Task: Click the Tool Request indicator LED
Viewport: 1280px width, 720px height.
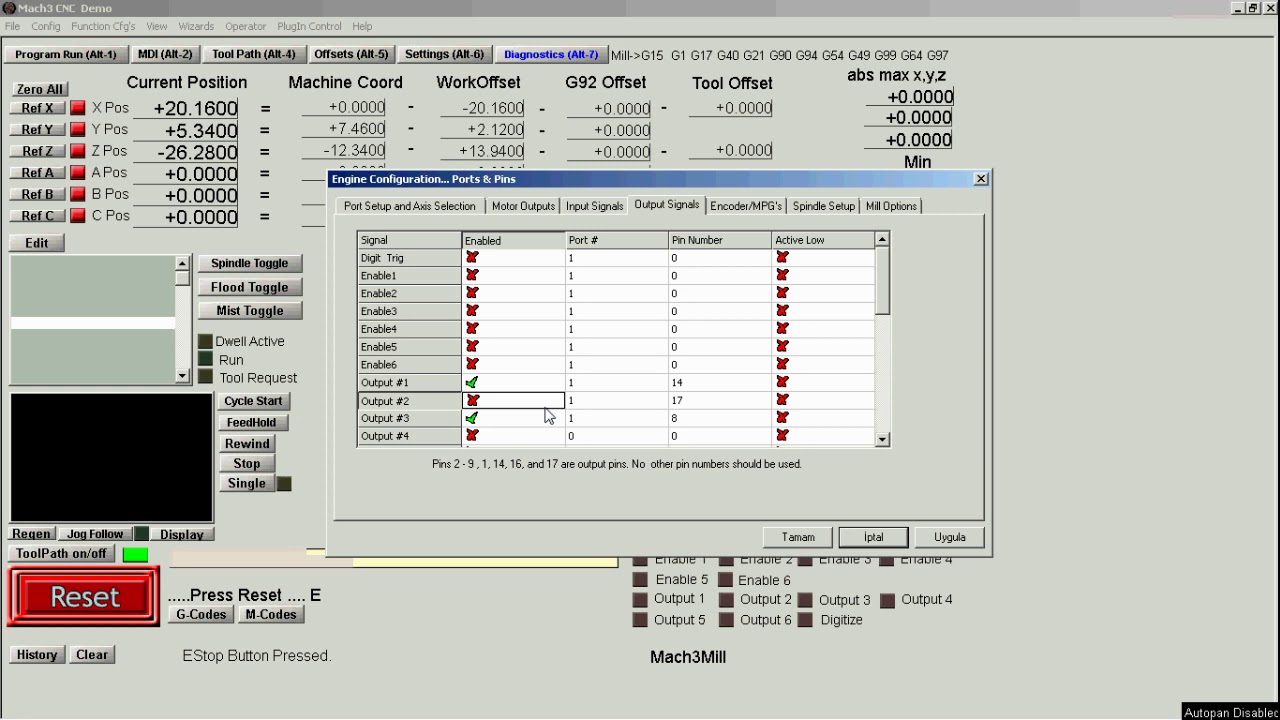Action: click(x=205, y=377)
